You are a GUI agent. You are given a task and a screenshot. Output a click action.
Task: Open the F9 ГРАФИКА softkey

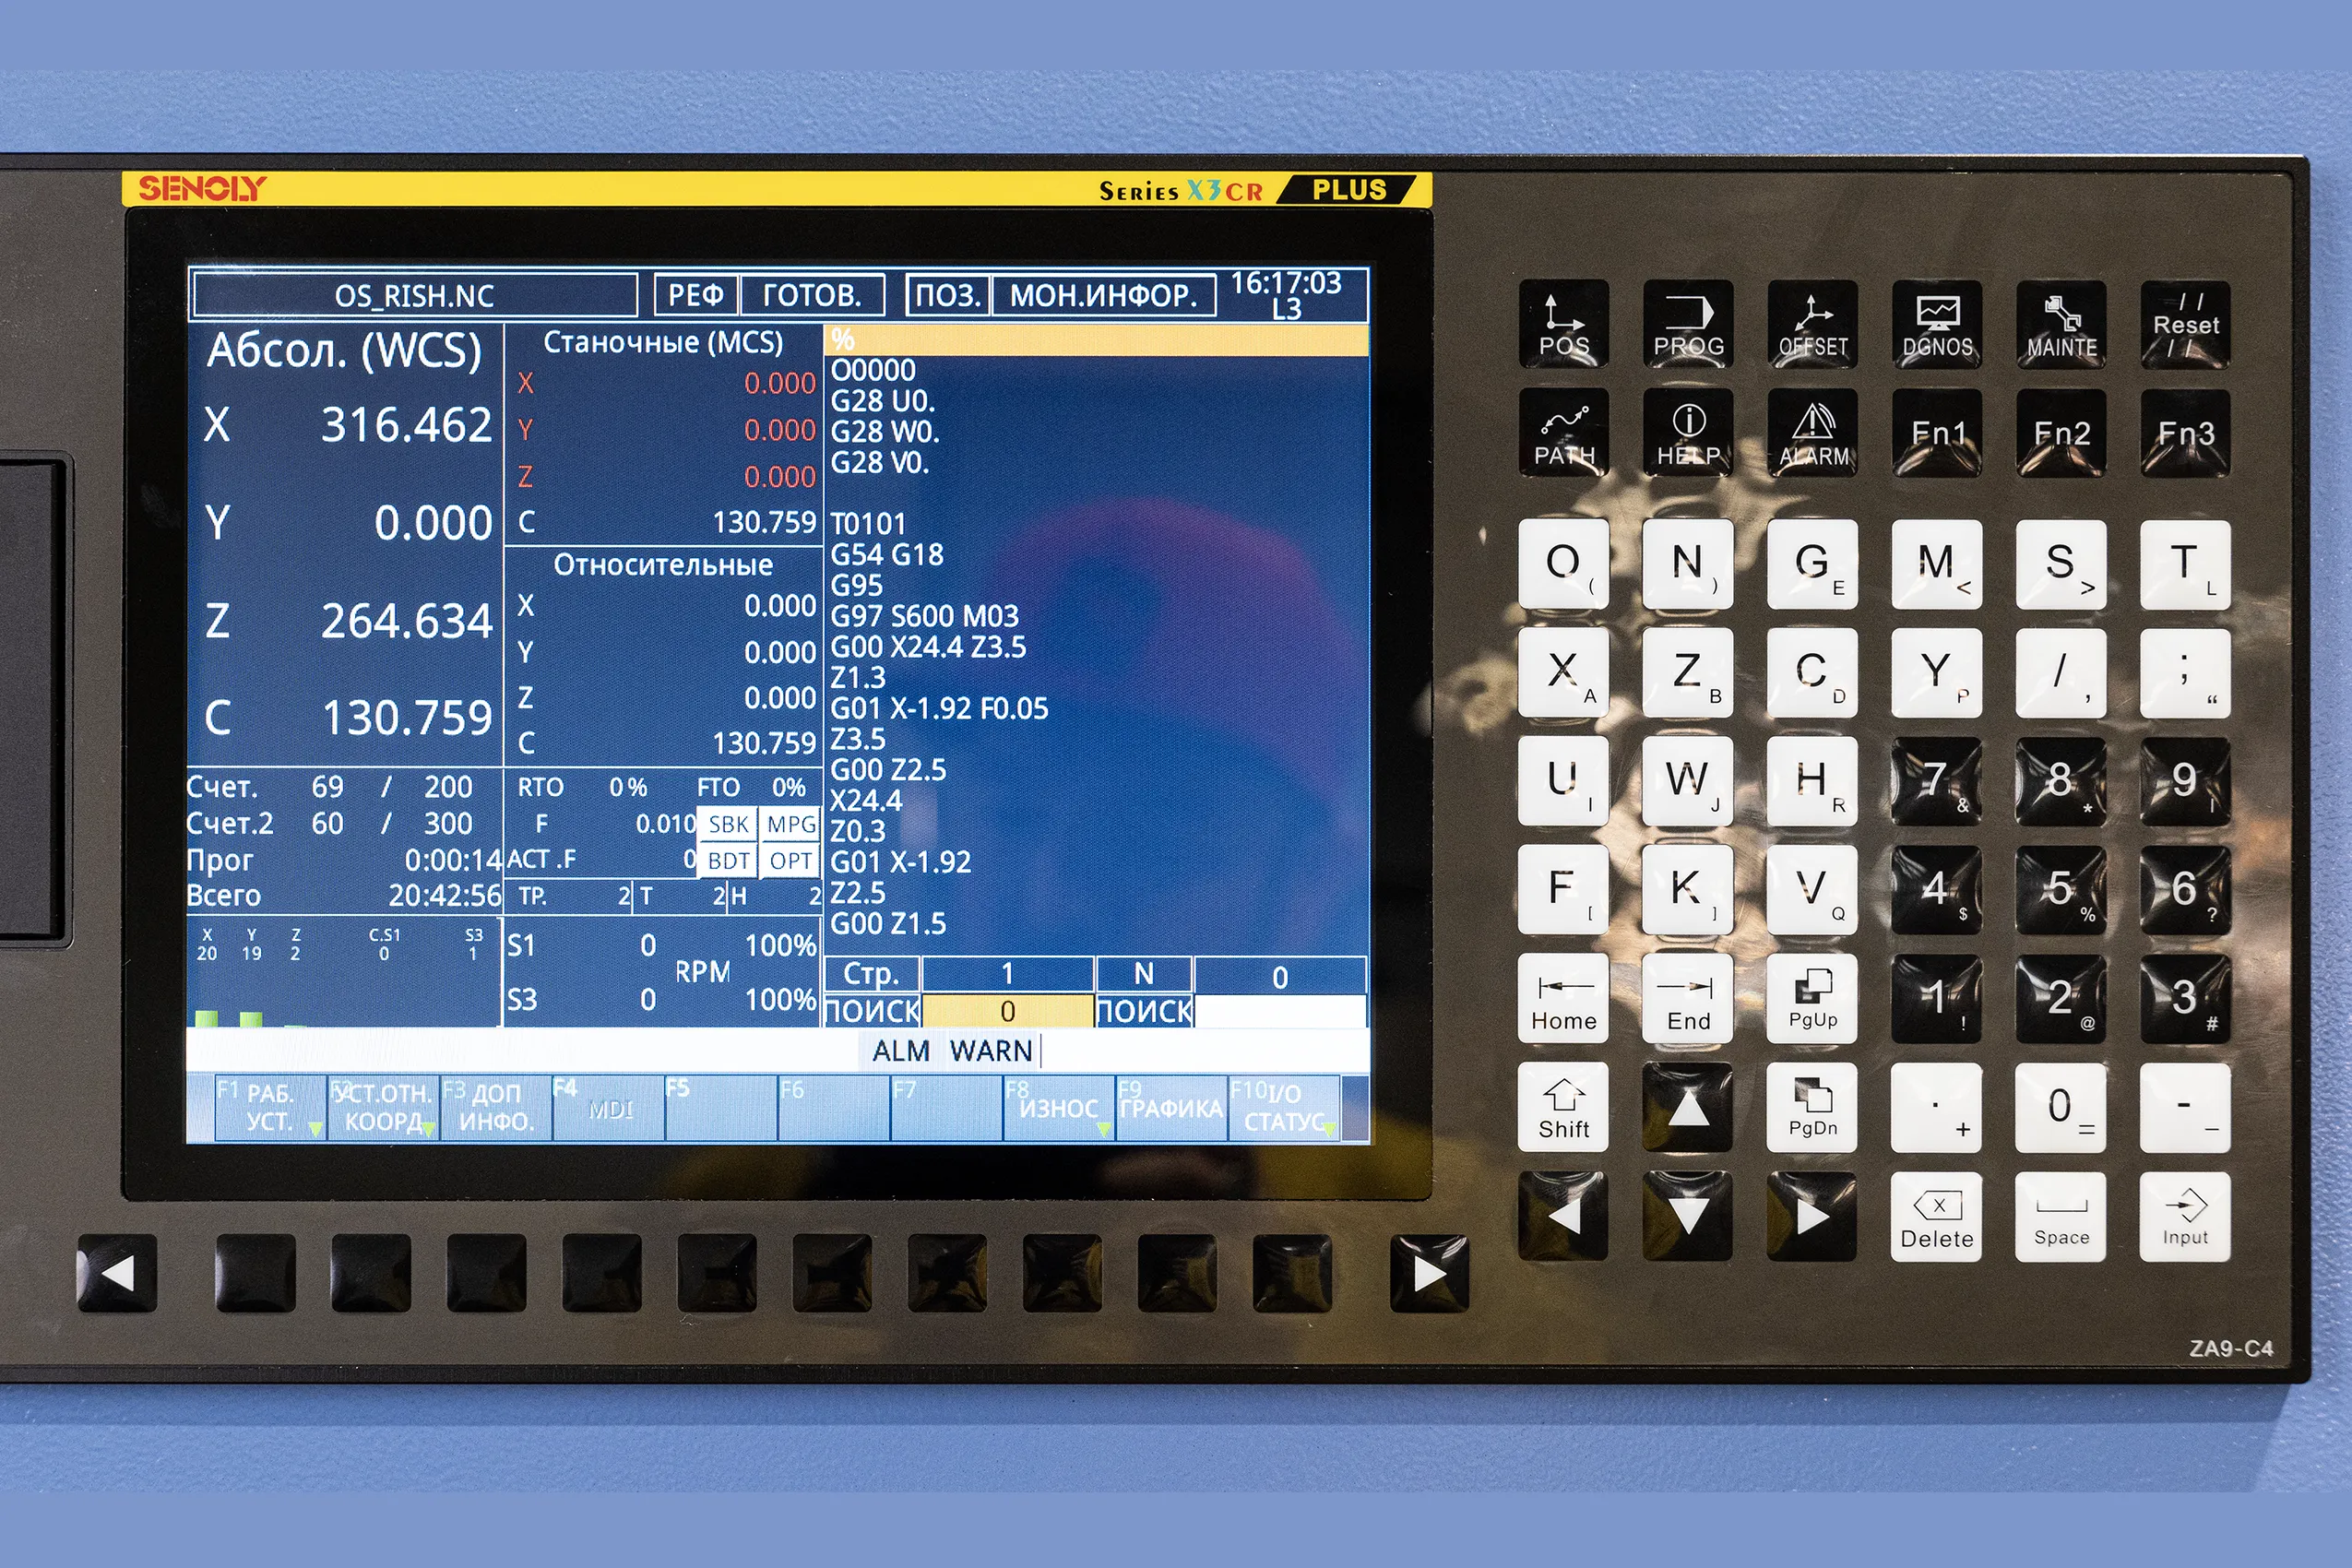tap(1171, 1108)
